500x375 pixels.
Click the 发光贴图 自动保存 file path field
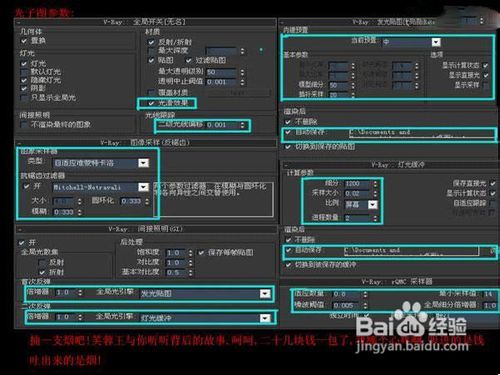pyautogui.click(x=422, y=133)
